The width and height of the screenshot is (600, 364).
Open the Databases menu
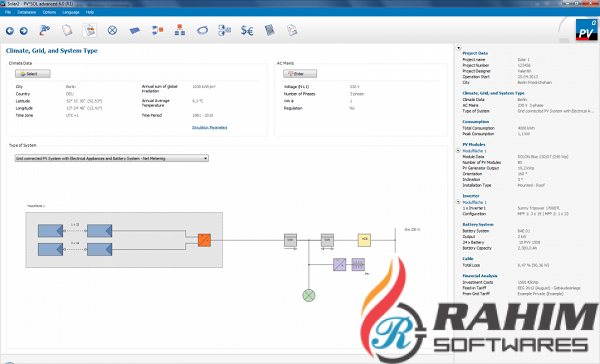point(26,12)
